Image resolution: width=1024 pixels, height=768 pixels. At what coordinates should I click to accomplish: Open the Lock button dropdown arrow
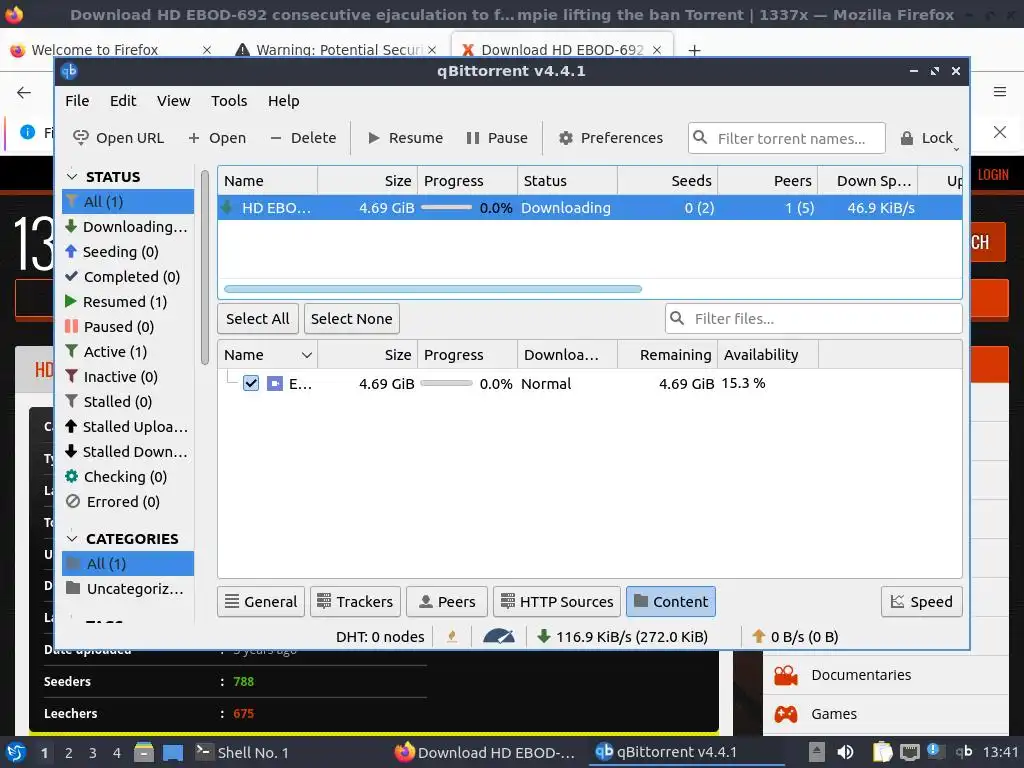956,150
